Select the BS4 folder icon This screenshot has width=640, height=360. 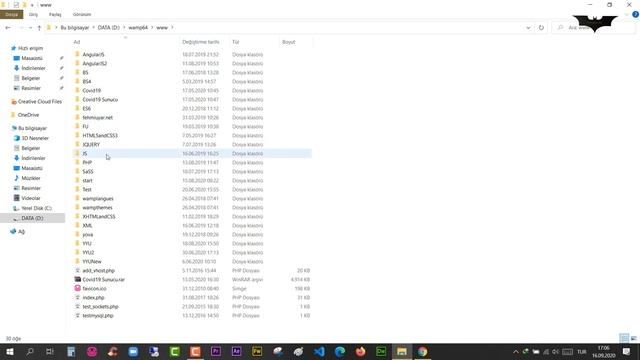point(77,81)
